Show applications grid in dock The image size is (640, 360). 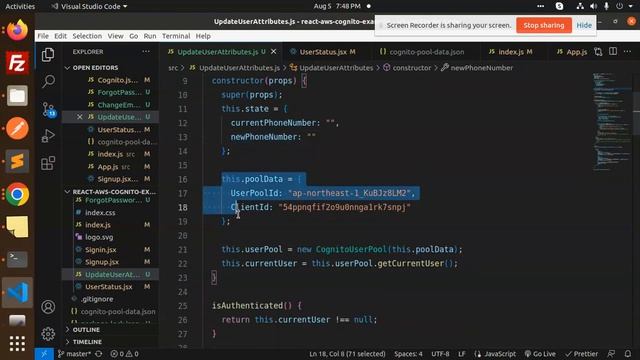point(17,344)
